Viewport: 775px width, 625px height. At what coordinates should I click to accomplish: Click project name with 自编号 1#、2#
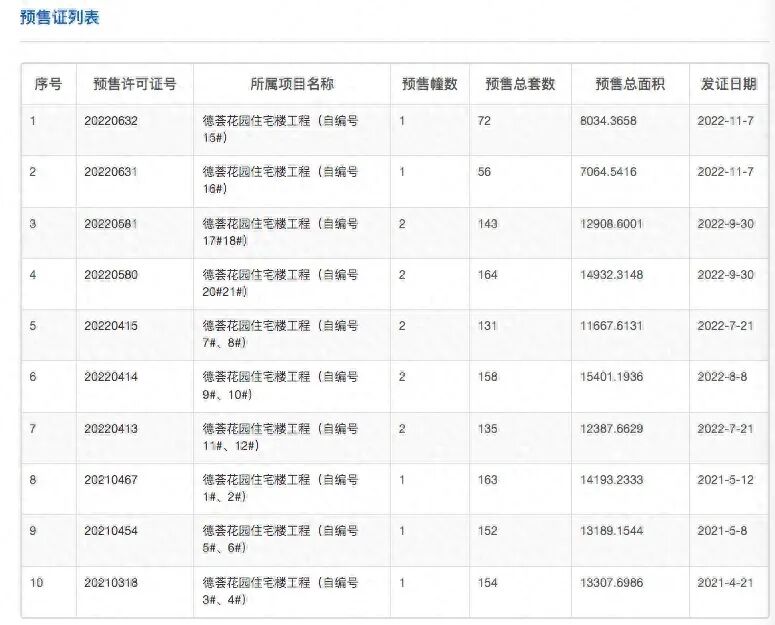tap(280, 488)
